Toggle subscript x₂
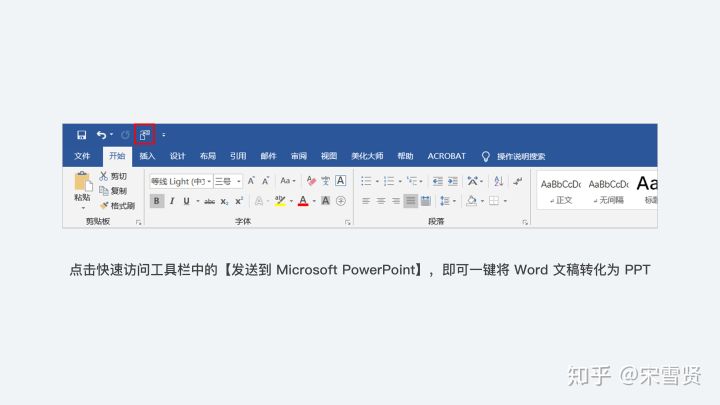Viewport: 720px width, 405px height. 224,201
